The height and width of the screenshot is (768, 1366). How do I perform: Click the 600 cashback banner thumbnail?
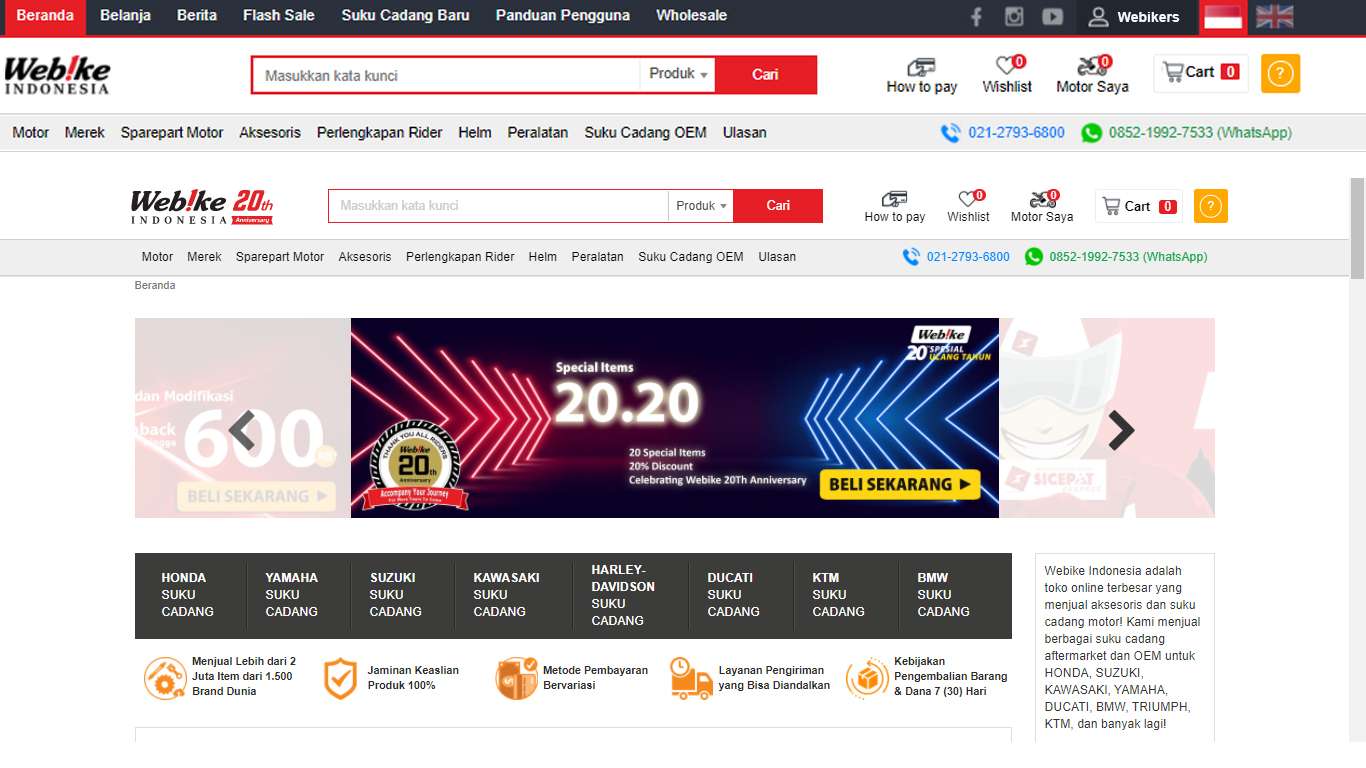[243, 418]
